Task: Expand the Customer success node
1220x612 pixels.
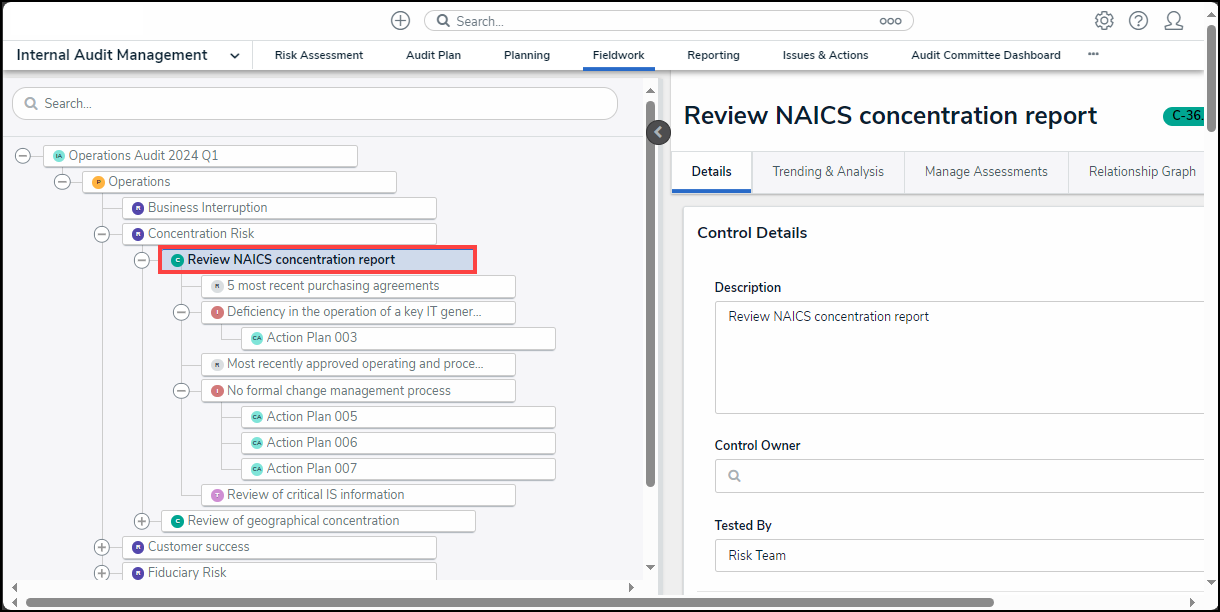Action: point(102,547)
